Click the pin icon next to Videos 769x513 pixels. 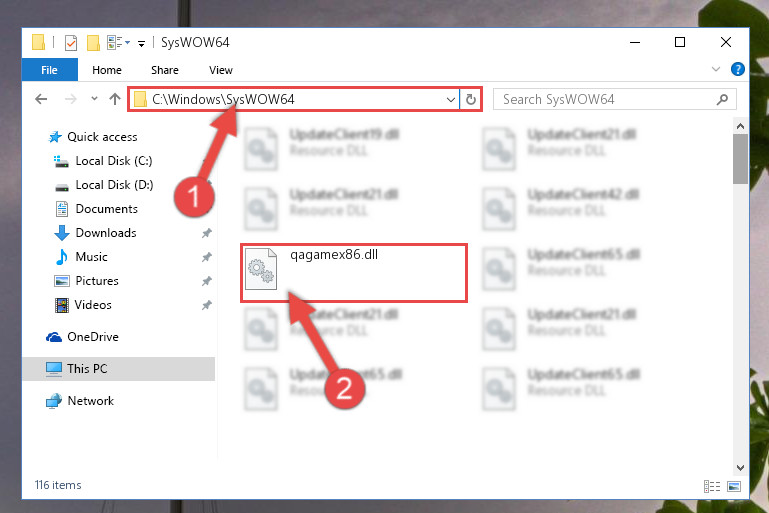point(206,305)
